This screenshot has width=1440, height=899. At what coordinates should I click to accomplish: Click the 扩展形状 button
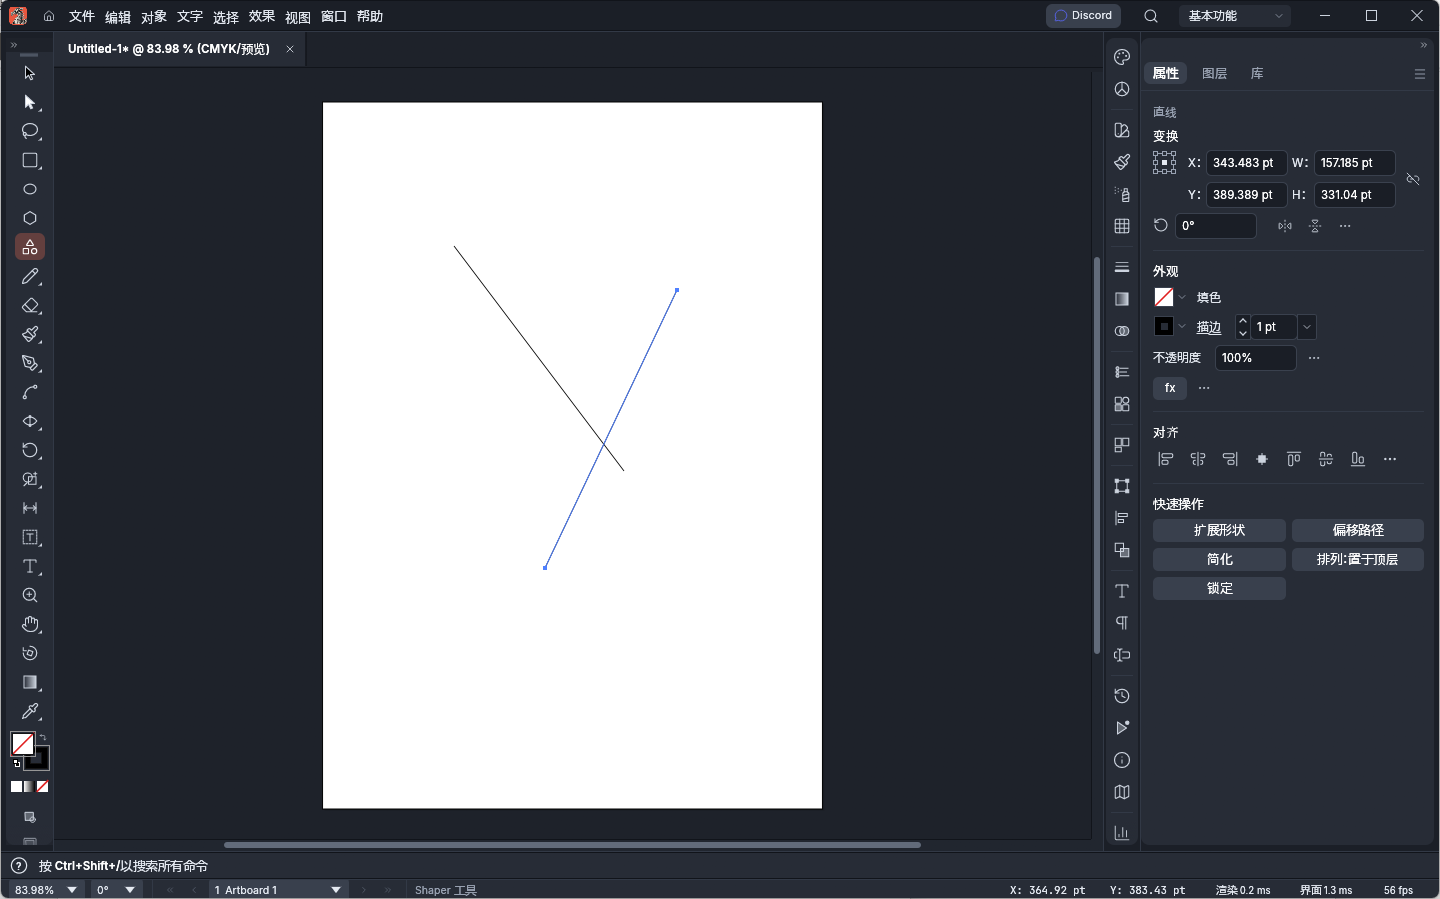tap(1219, 530)
